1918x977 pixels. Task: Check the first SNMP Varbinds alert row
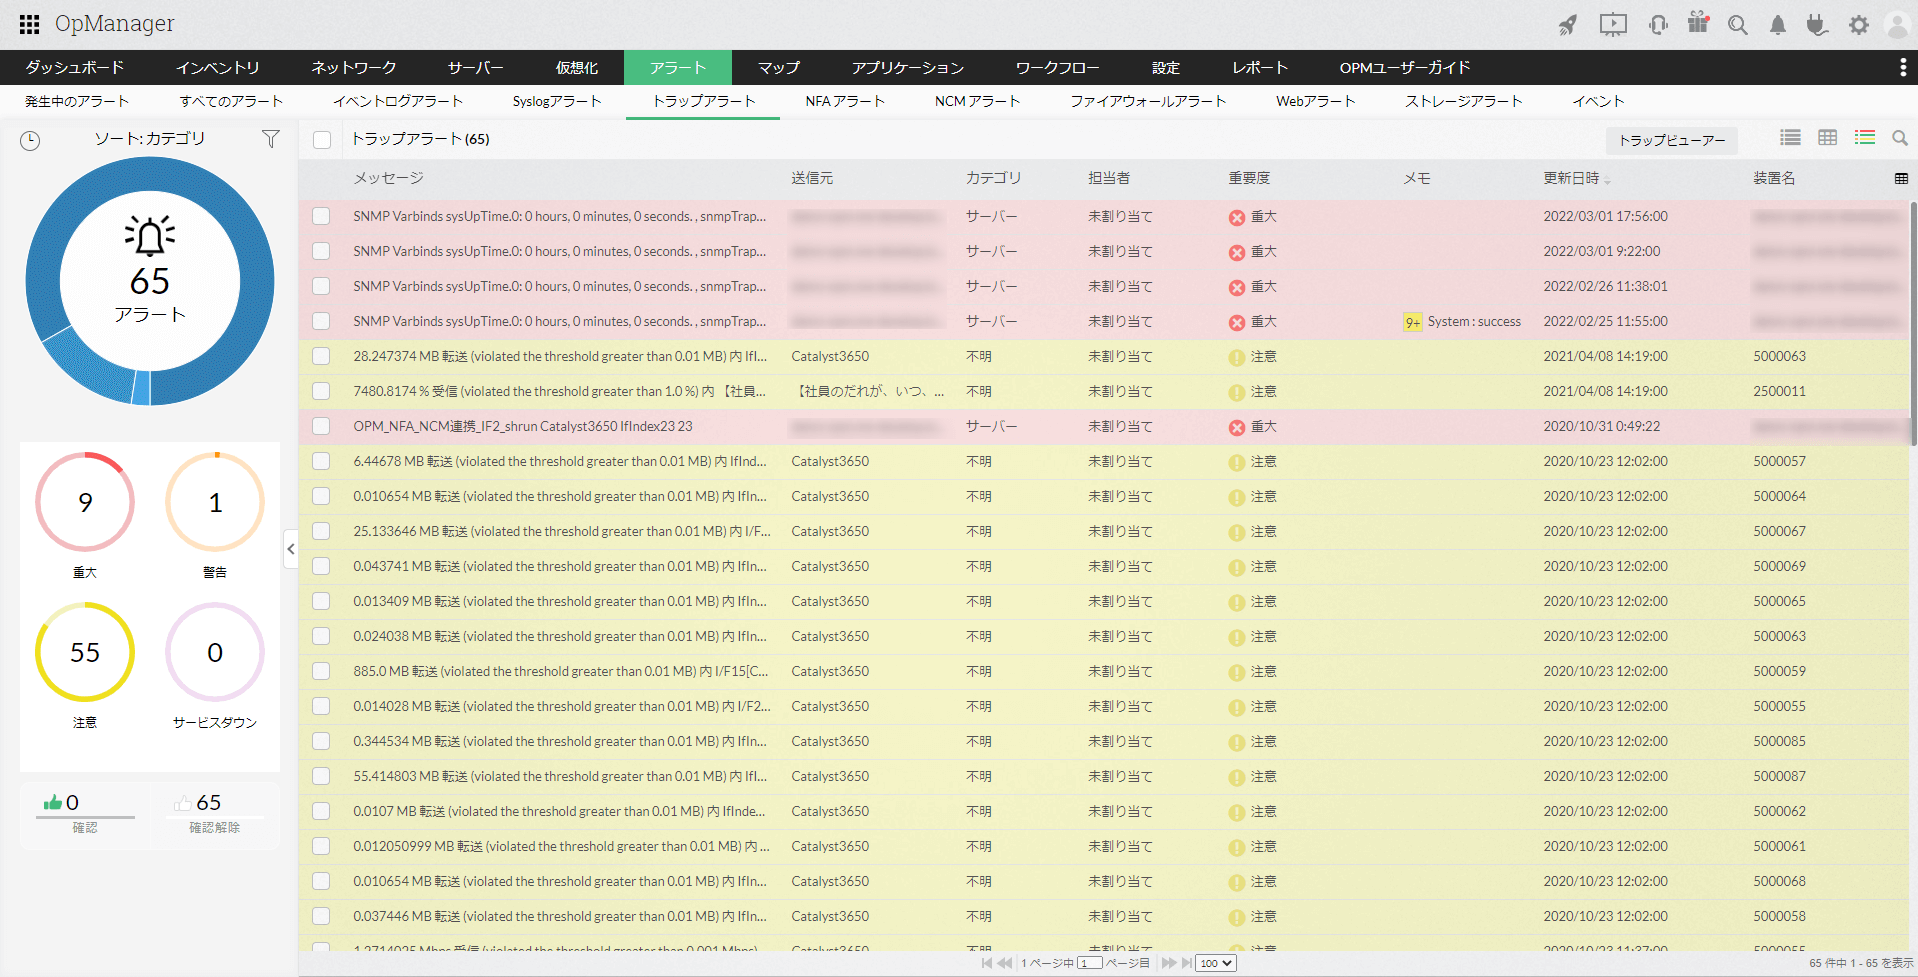pos(321,216)
